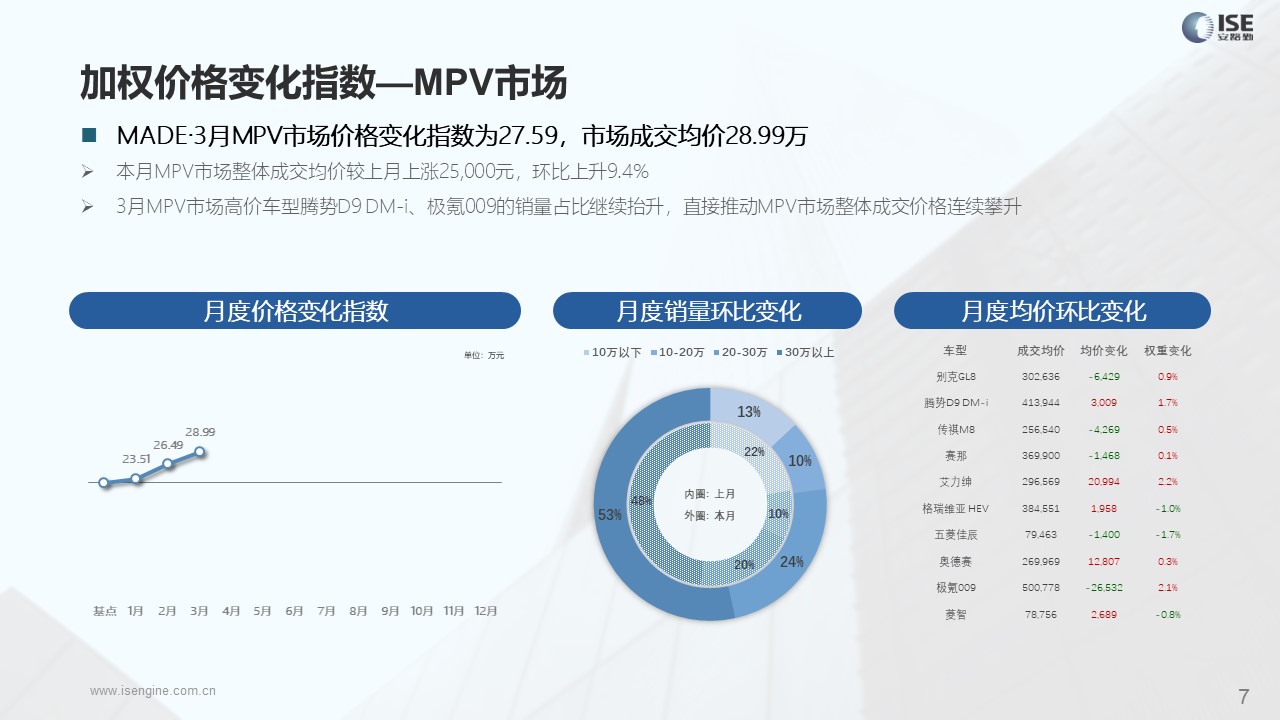The height and width of the screenshot is (720, 1280).
Task: Click the 413,944 price cell
Action: pyautogui.click(x=1041, y=403)
